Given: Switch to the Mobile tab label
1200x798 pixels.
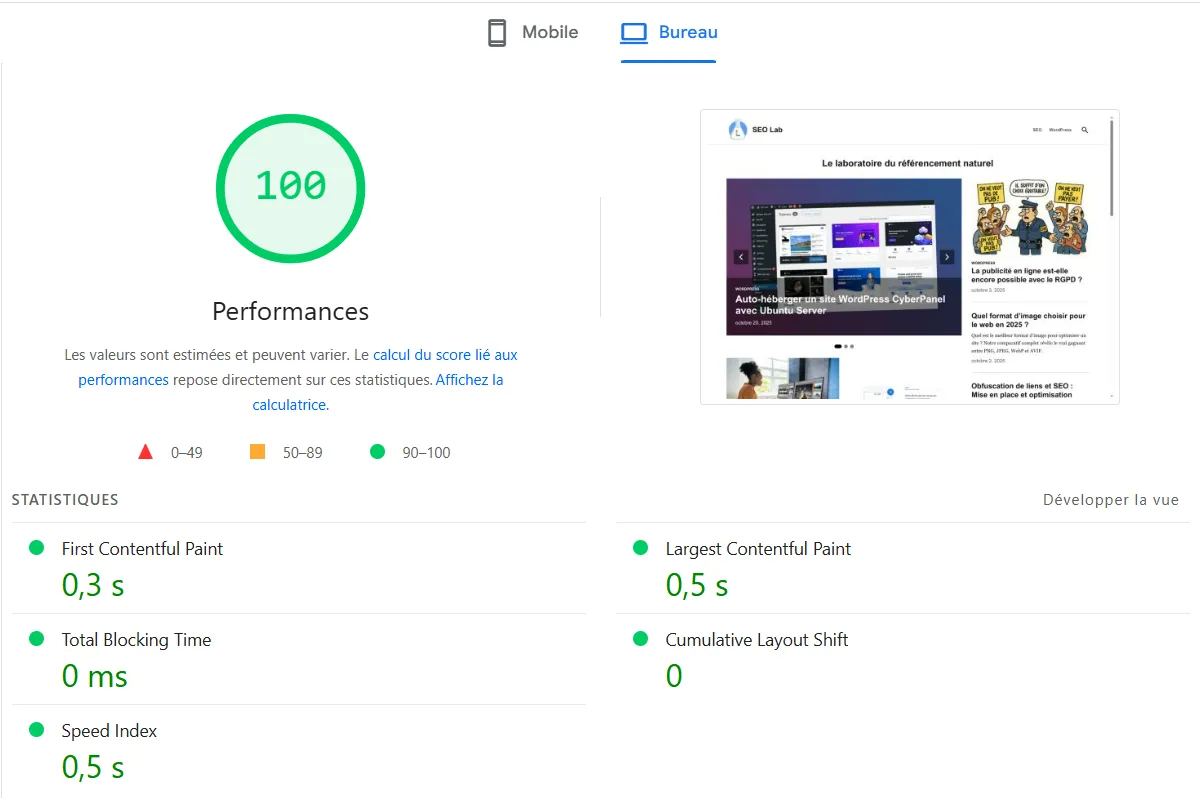Looking at the screenshot, I should click(x=550, y=32).
